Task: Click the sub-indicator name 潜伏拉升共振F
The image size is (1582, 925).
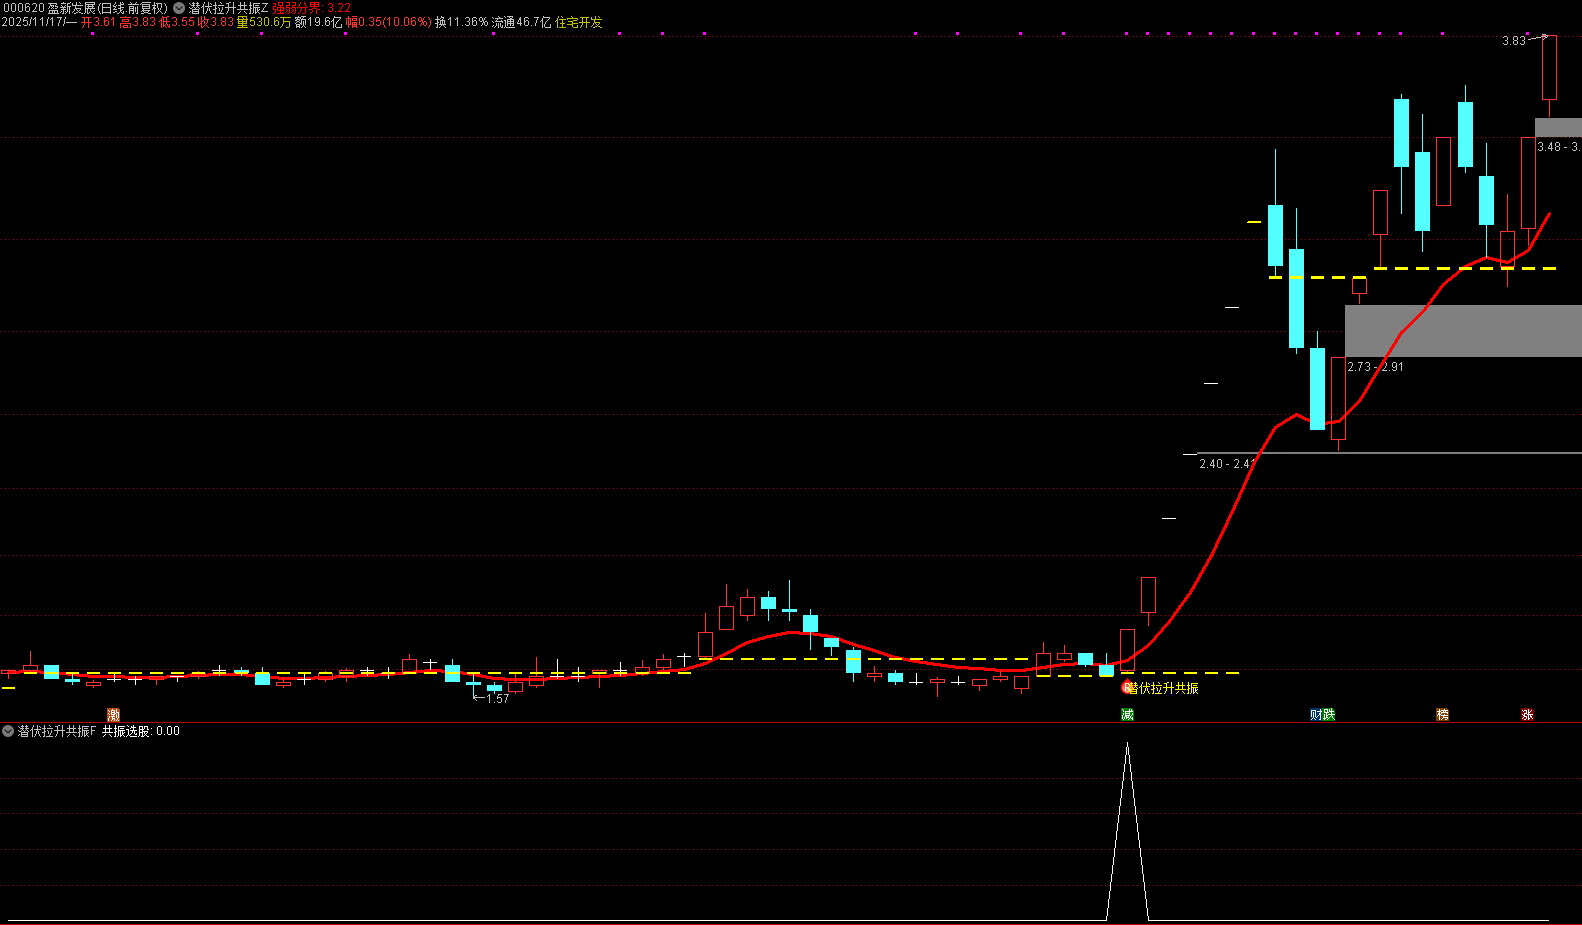Action: point(57,731)
